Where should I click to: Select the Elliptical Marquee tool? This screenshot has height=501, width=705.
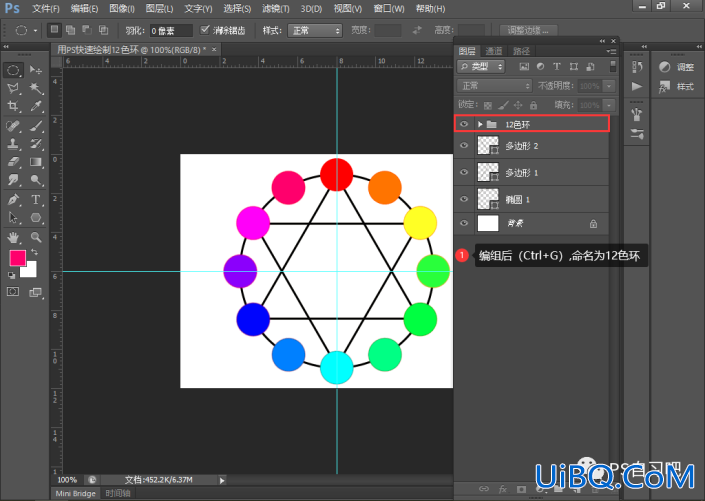click(x=13, y=70)
